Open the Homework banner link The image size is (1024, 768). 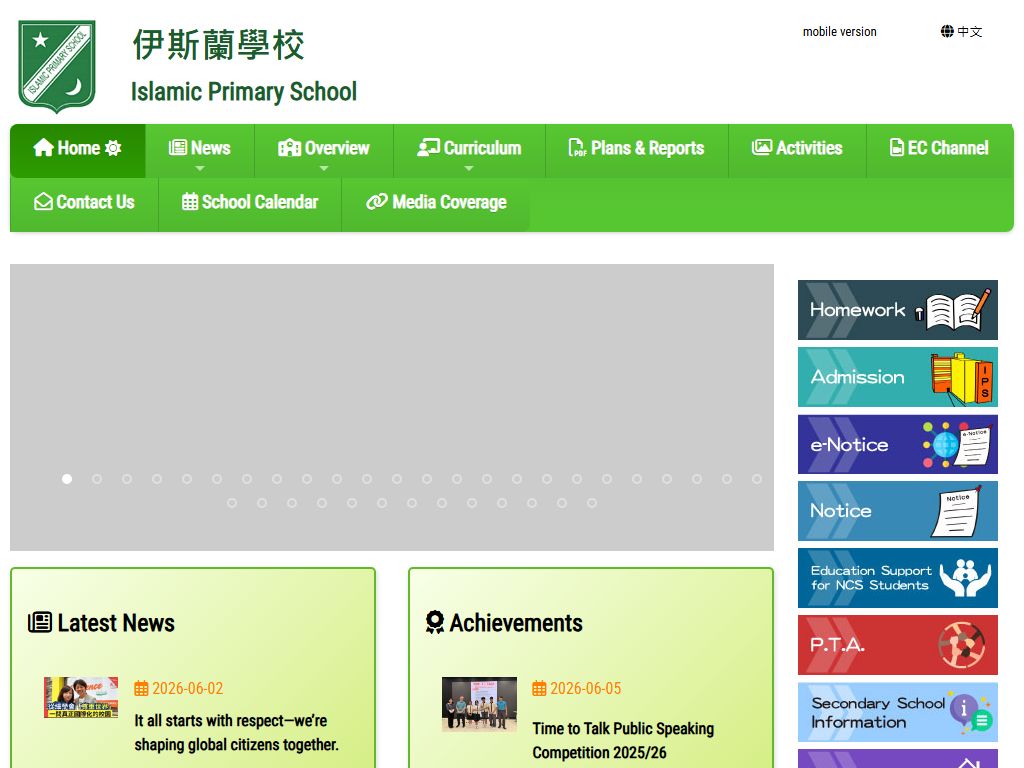[x=898, y=310]
